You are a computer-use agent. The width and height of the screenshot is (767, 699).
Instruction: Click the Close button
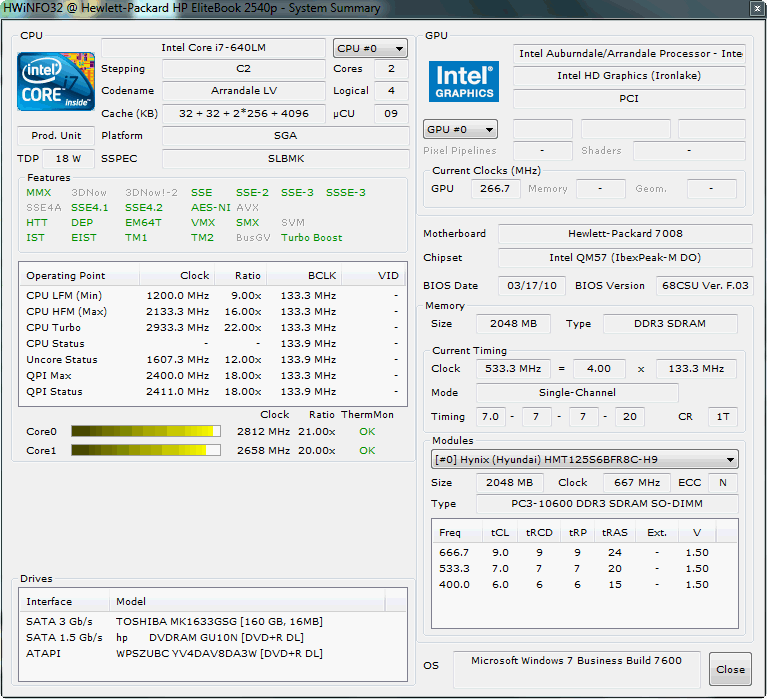click(730, 669)
